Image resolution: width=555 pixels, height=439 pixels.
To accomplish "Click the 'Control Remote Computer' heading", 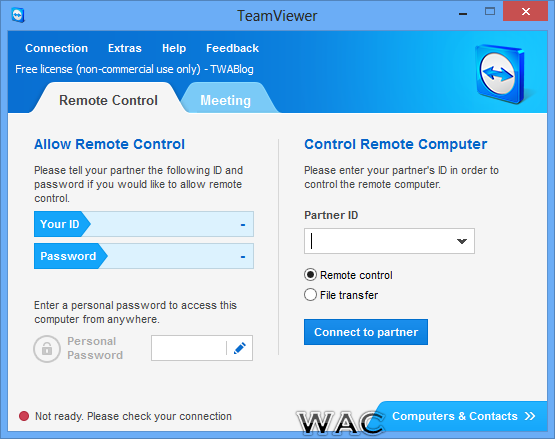I will point(395,144).
